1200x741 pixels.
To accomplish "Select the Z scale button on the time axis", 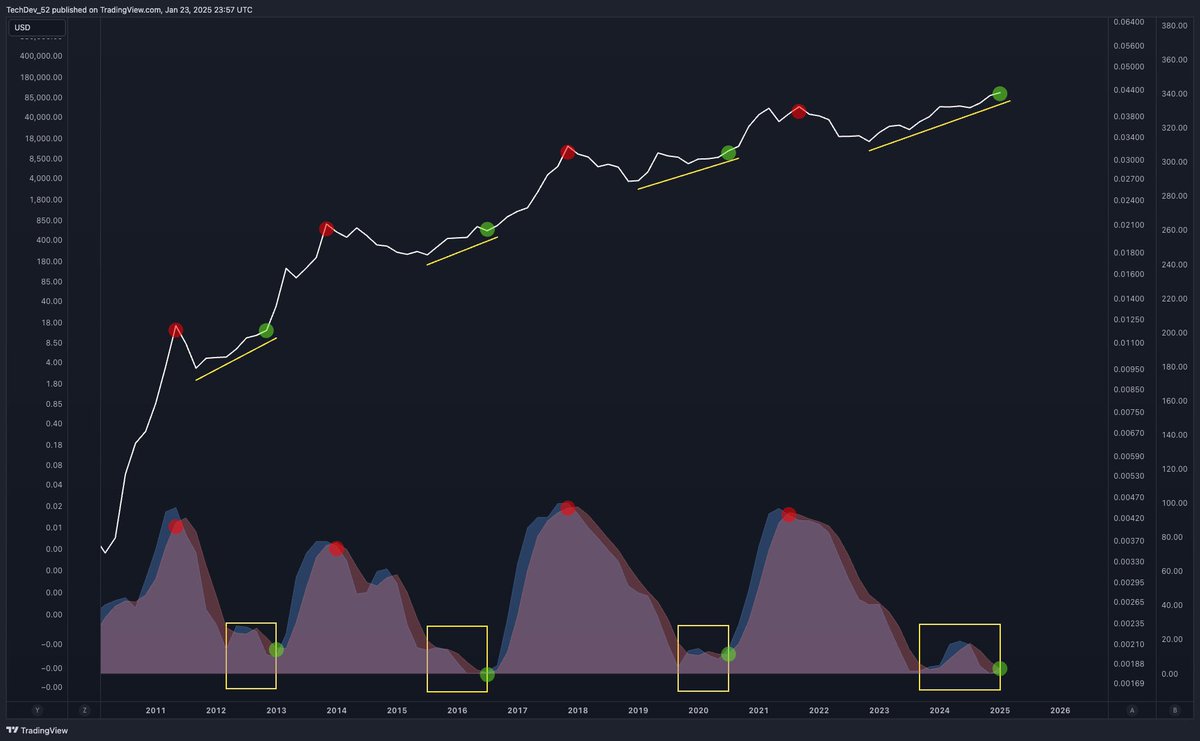I will pos(84,708).
